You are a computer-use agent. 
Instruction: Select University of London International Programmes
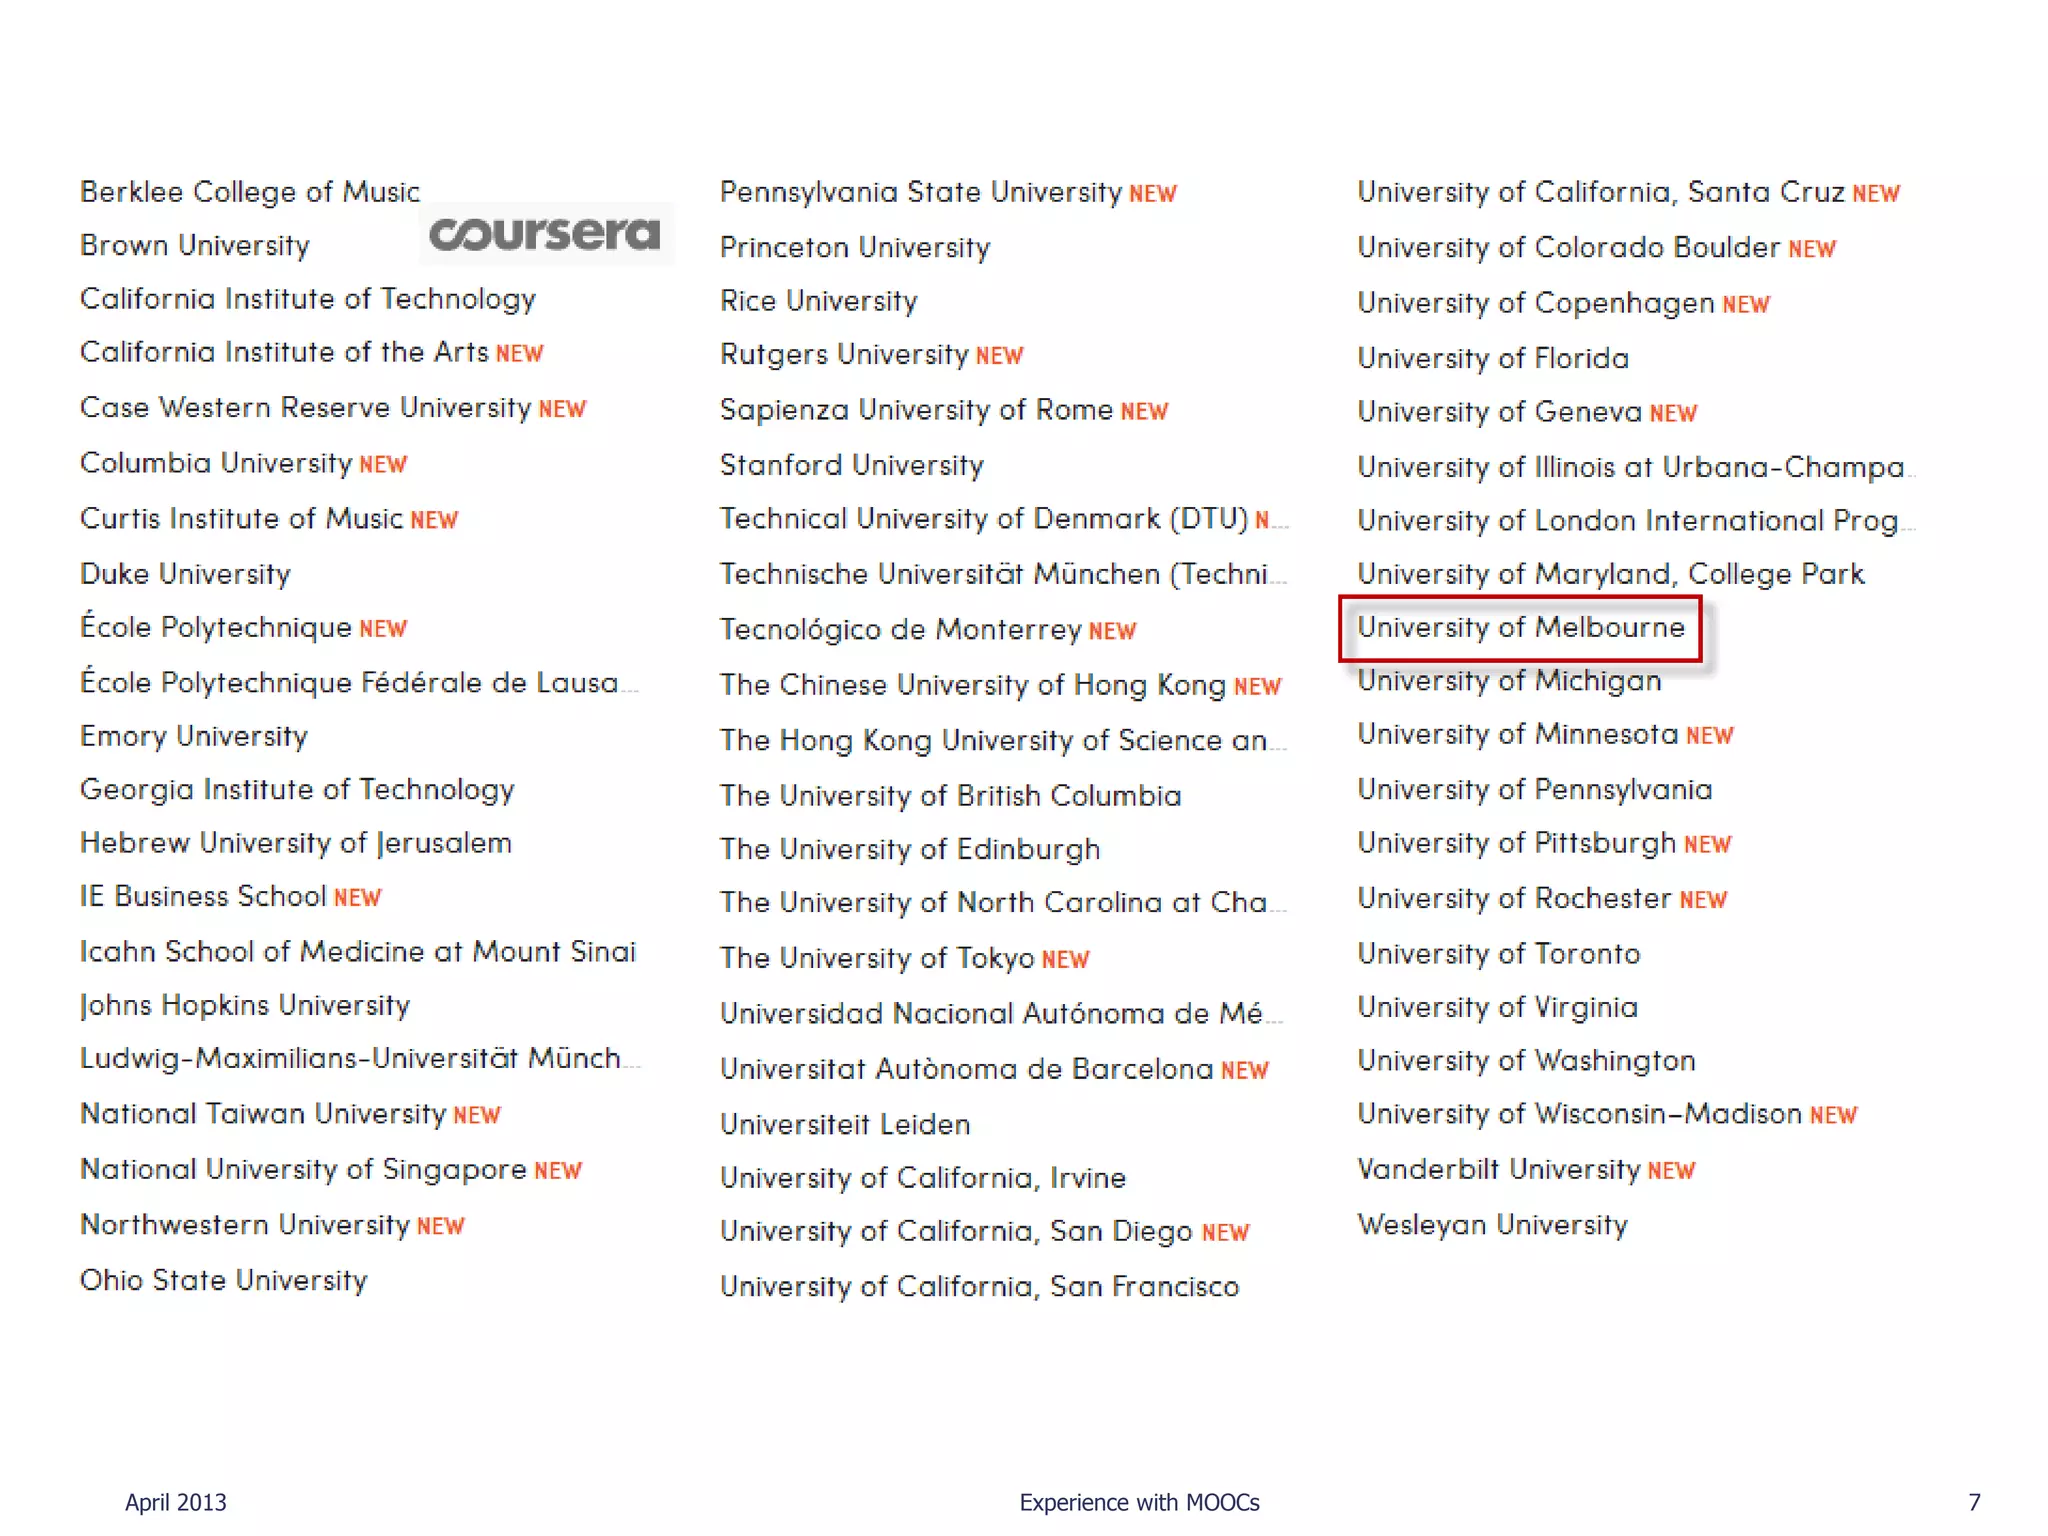coord(1636,521)
